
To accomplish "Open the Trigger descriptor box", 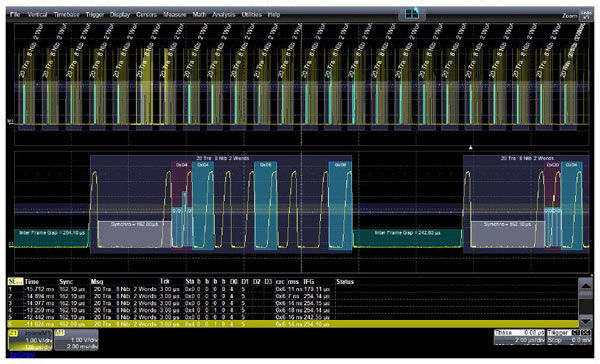I will 569,336.
